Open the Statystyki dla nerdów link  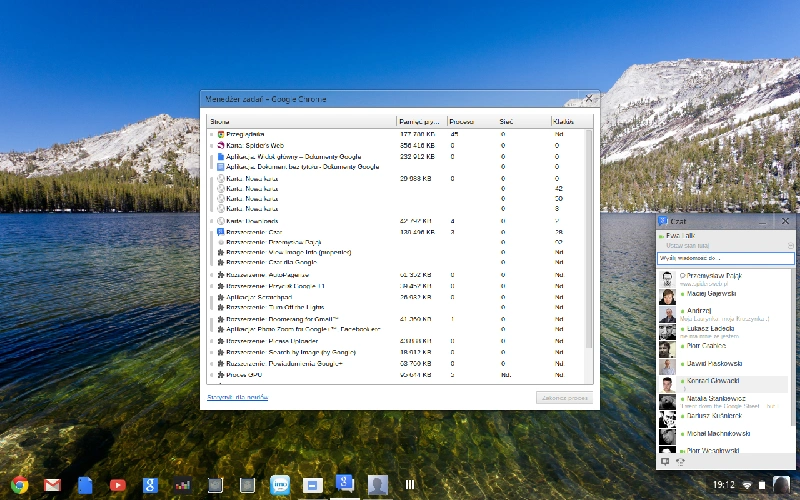coord(237,397)
